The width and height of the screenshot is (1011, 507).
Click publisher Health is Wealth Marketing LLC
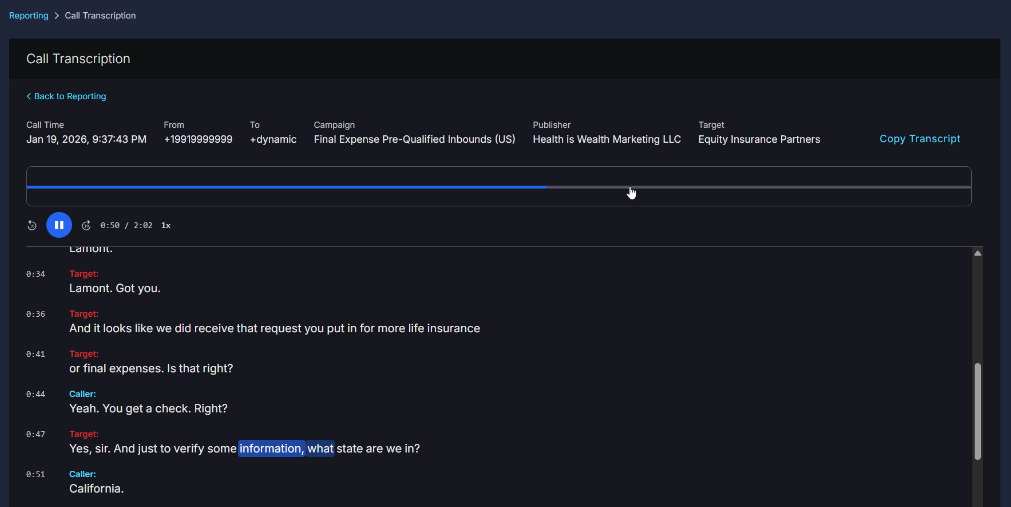click(x=607, y=139)
